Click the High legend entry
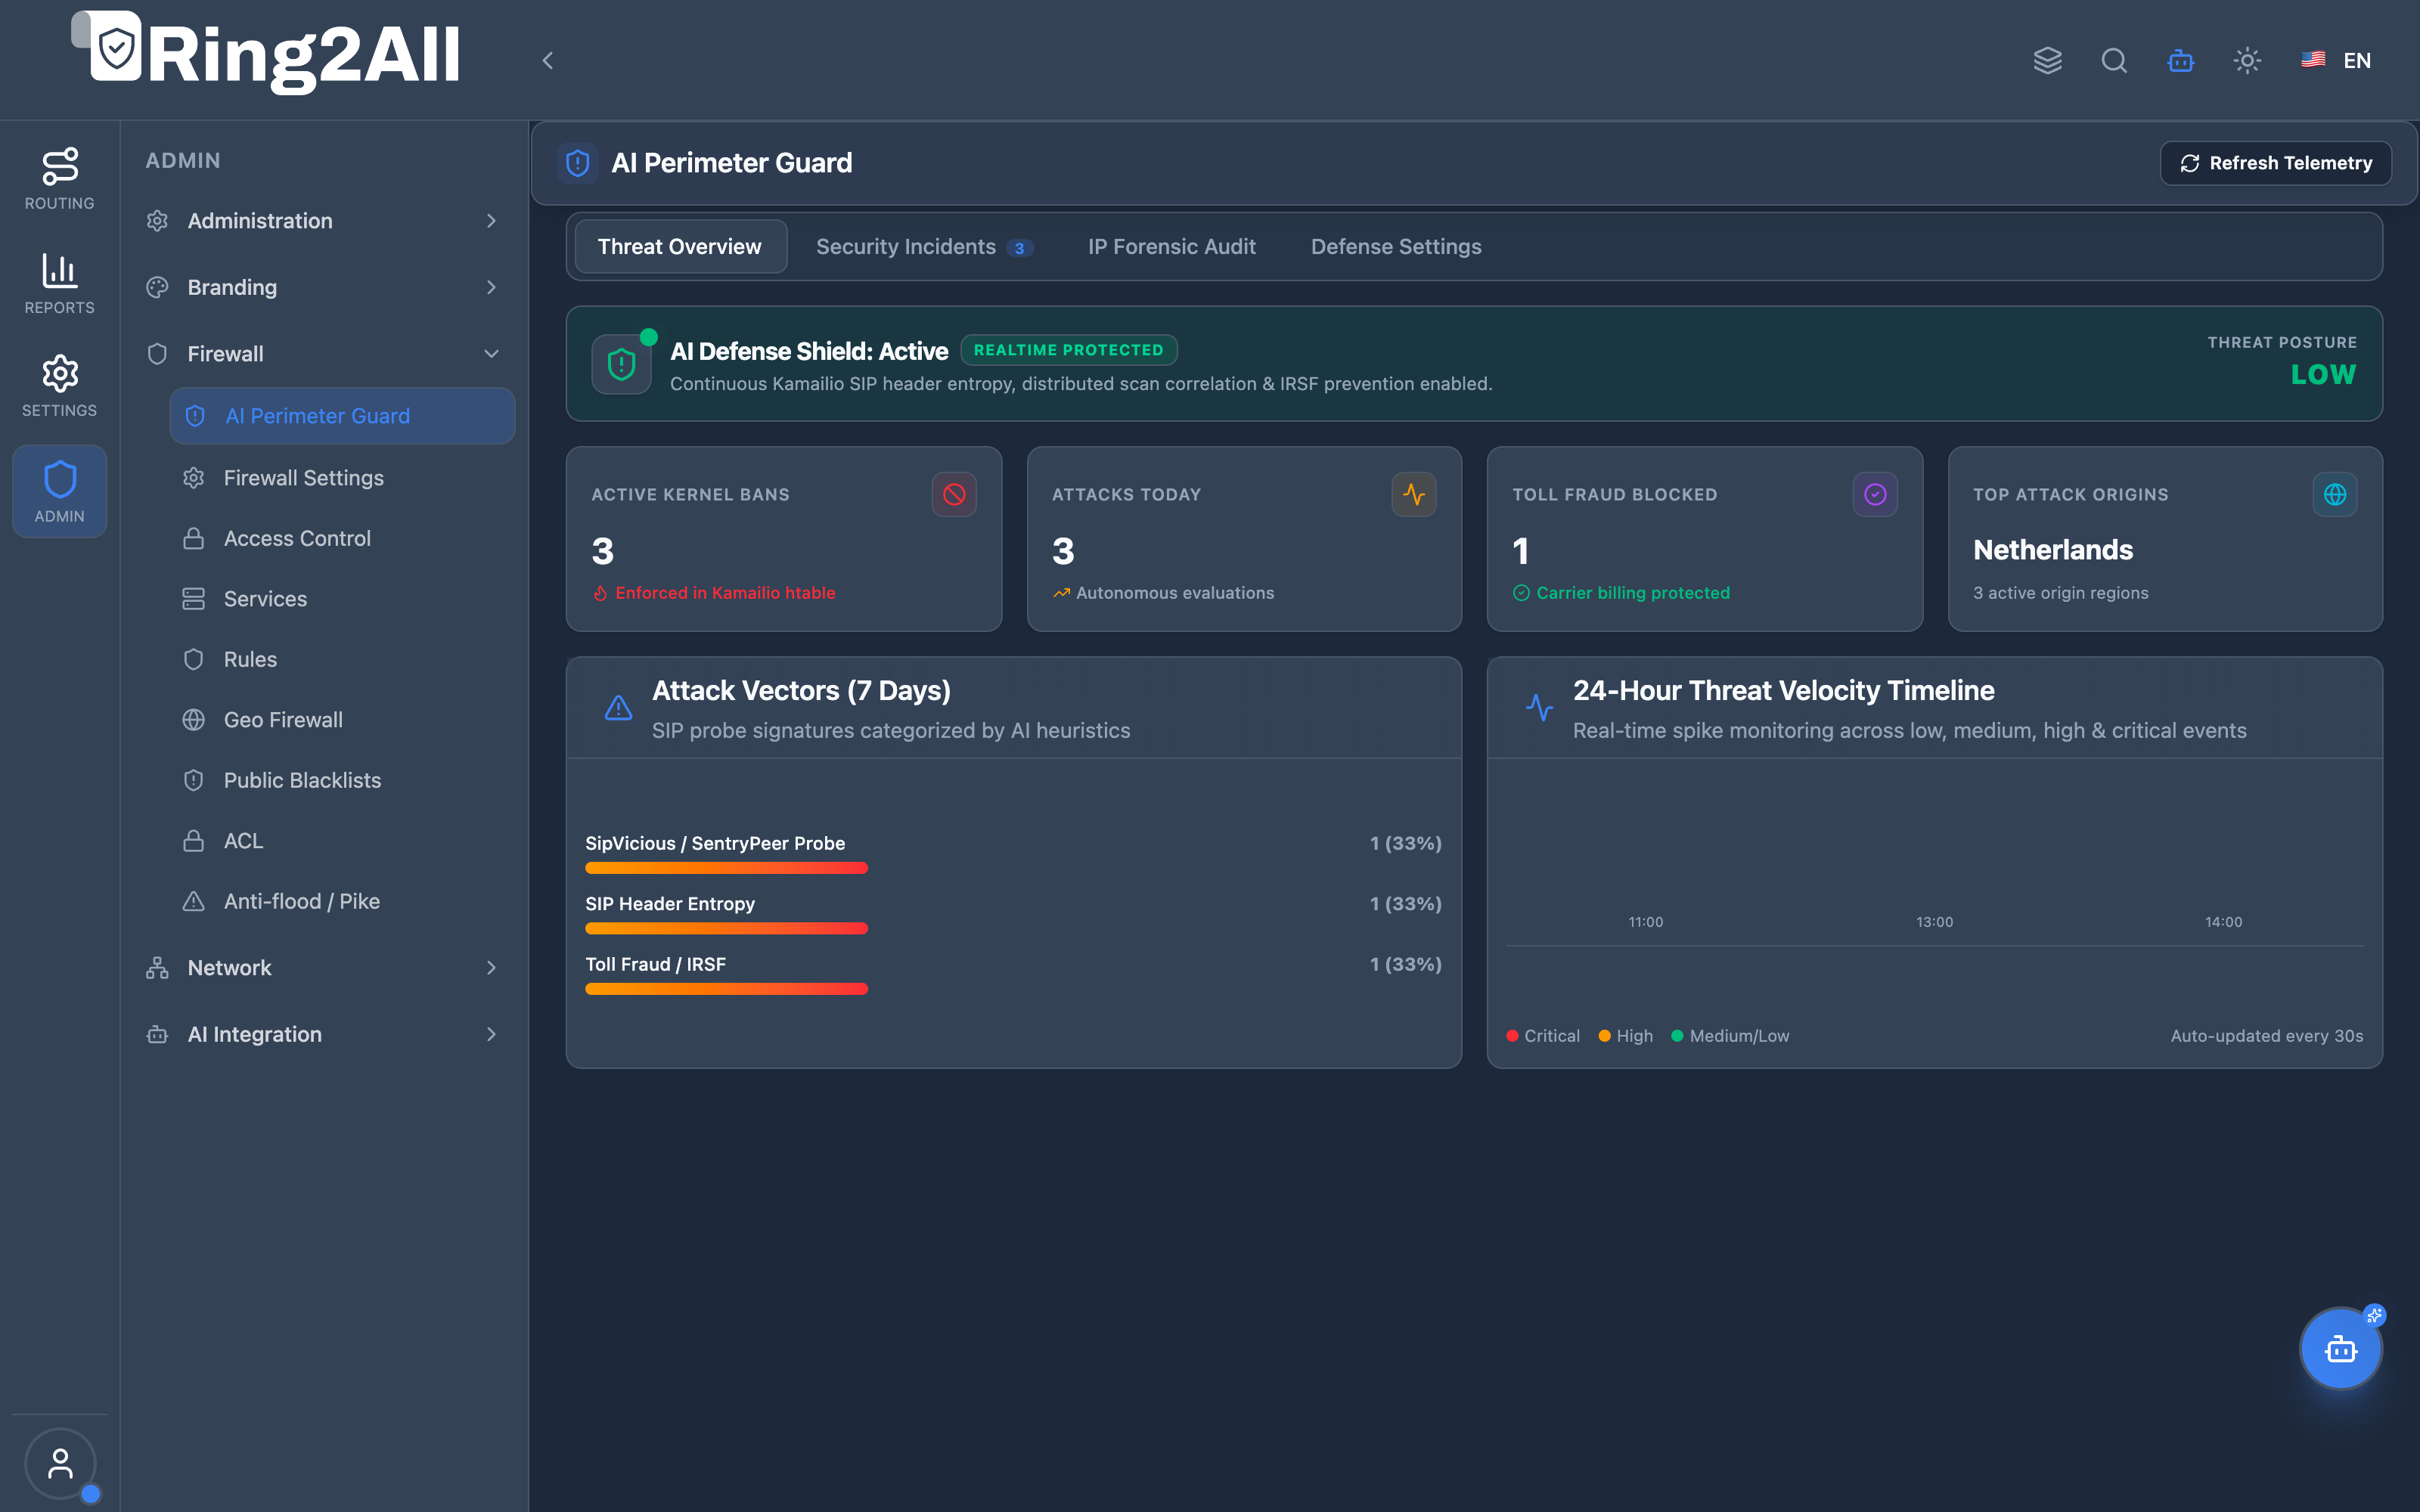The image size is (2420, 1512). 1625,1036
